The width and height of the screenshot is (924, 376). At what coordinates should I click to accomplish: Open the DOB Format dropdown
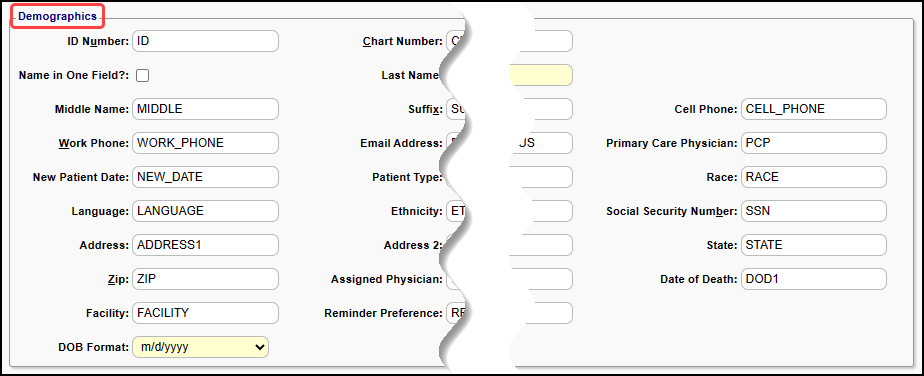point(200,347)
